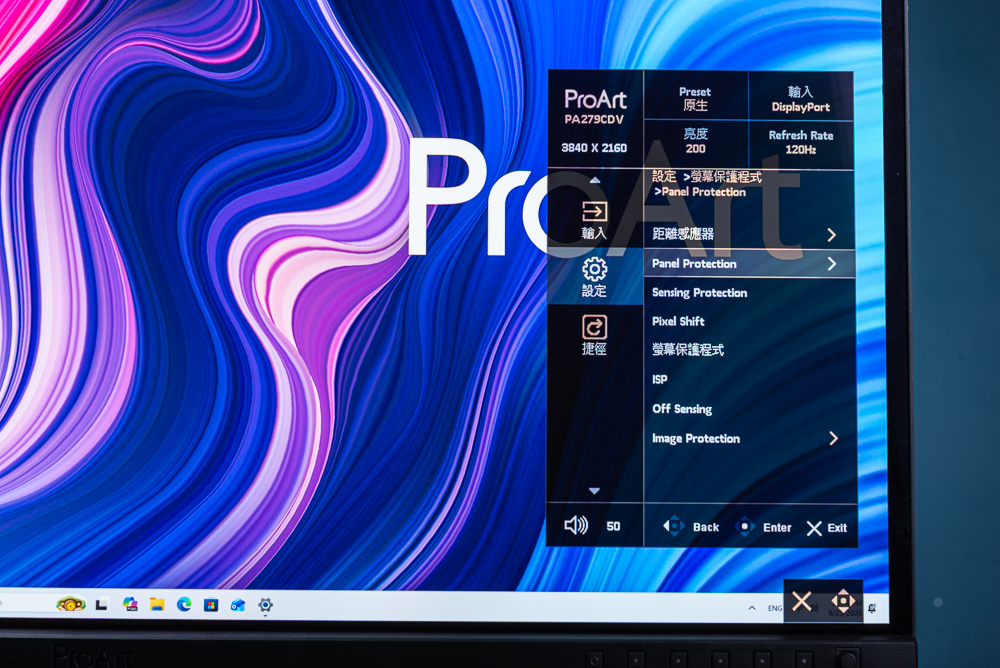
Task: Open File Explorer from the taskbar
Action: pyautogui.click(x=157, y=604)
